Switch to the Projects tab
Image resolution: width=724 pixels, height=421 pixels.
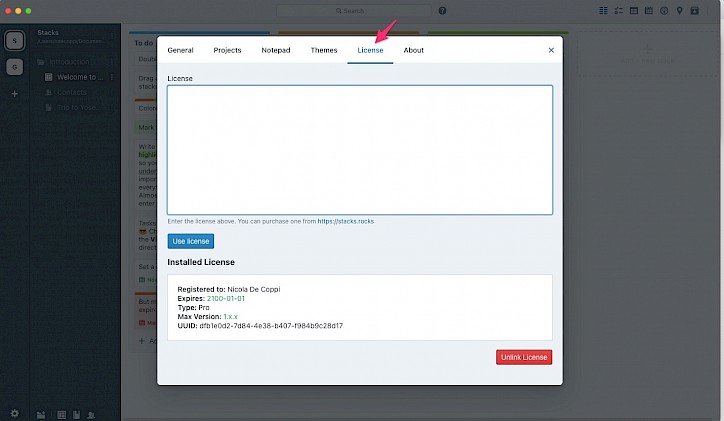[227, 50]
